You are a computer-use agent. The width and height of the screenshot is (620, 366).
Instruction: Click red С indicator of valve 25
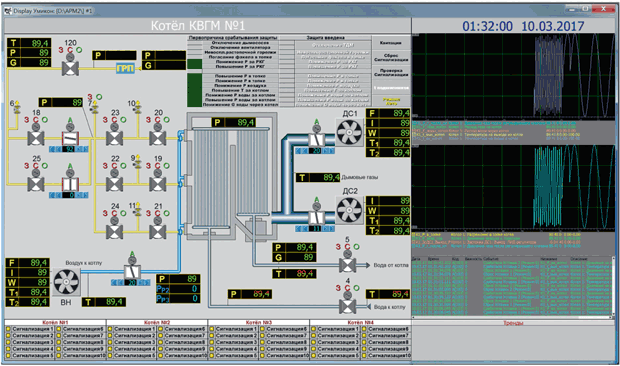36,166
